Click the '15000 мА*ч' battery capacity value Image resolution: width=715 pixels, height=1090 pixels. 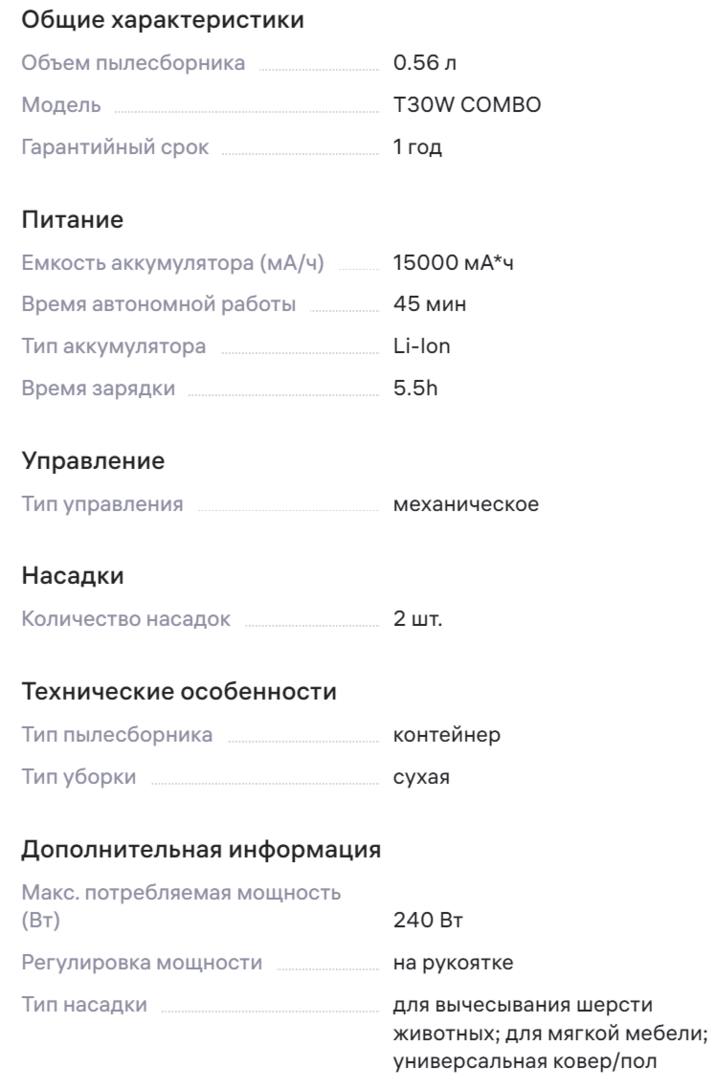pyautogui.click(x=453, y=263)
